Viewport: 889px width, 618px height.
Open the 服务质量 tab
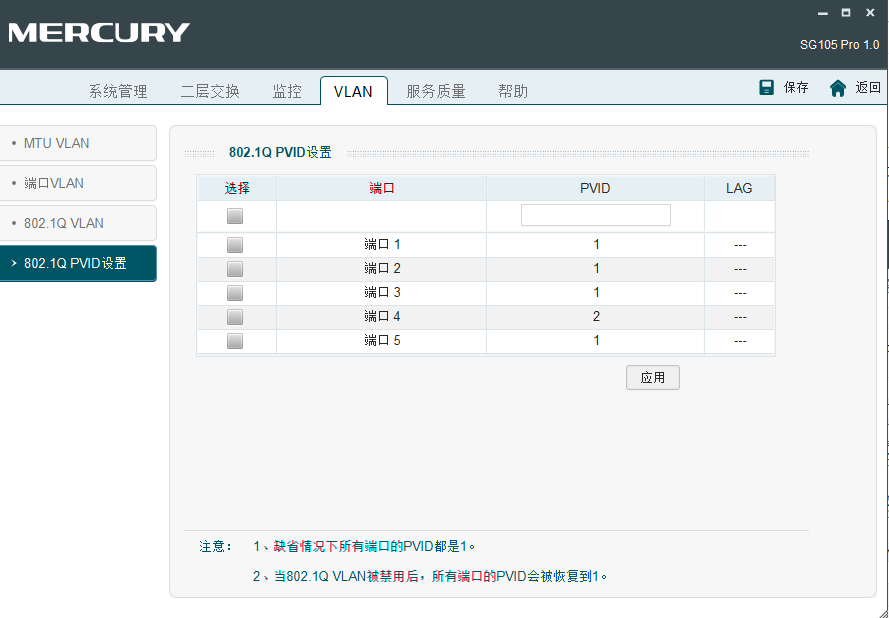436,92
